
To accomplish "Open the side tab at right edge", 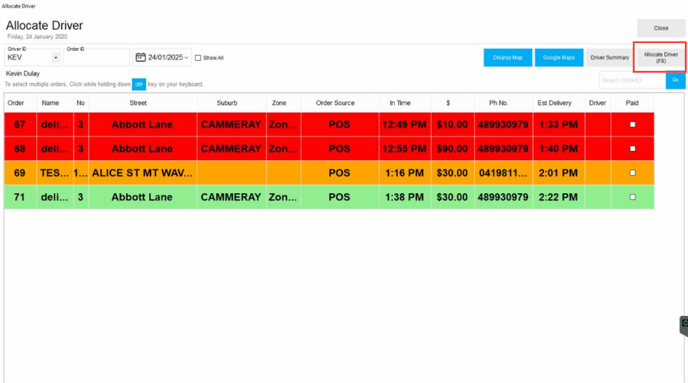I will point(684,326).
